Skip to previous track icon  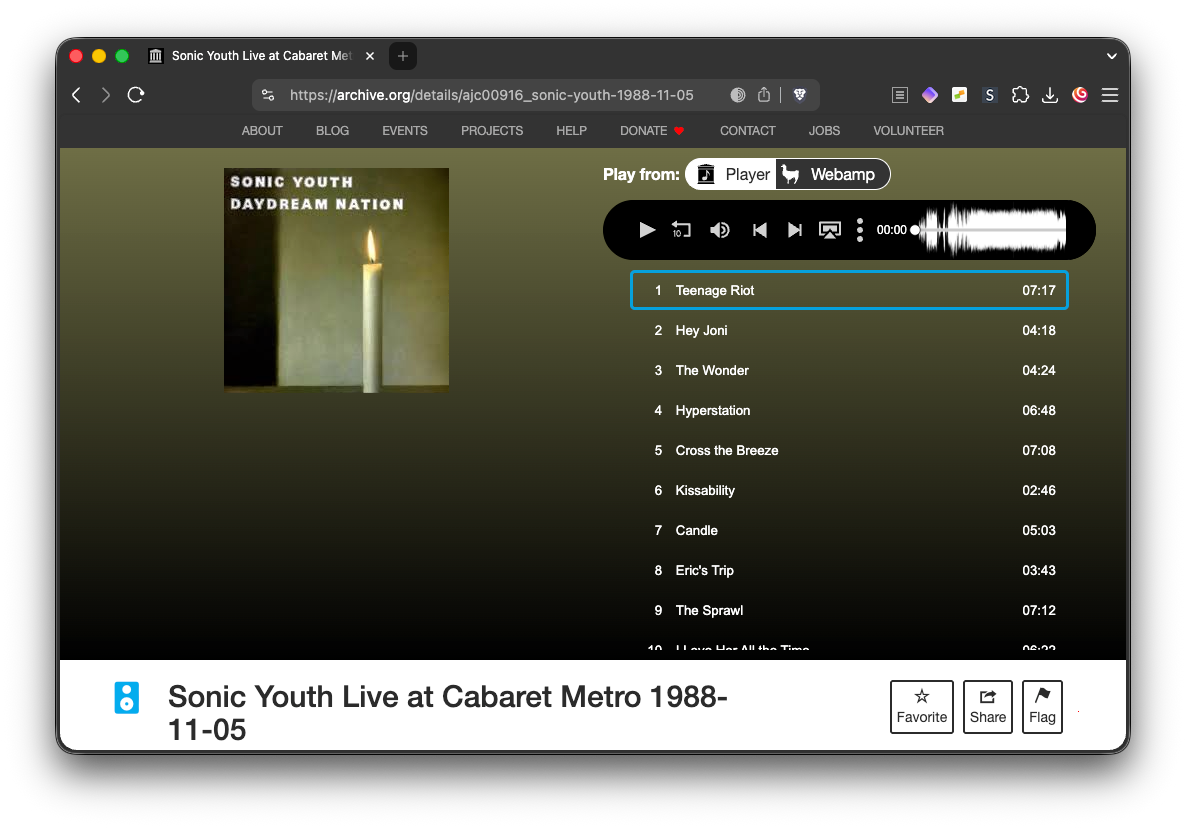759,230
